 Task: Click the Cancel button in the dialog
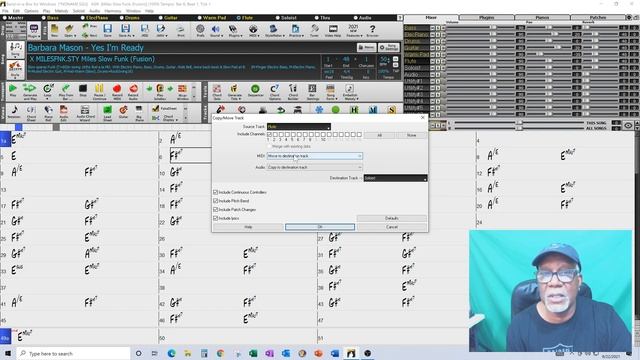click(x=392, y=227)
